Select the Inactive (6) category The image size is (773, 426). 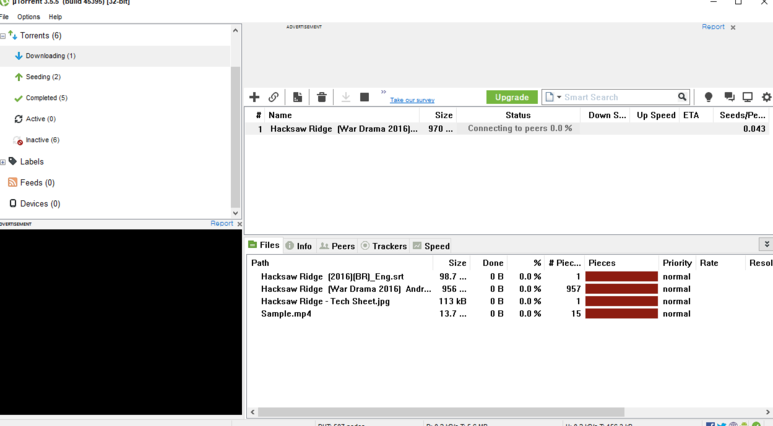pyautogui.click(x=42, y=140)
